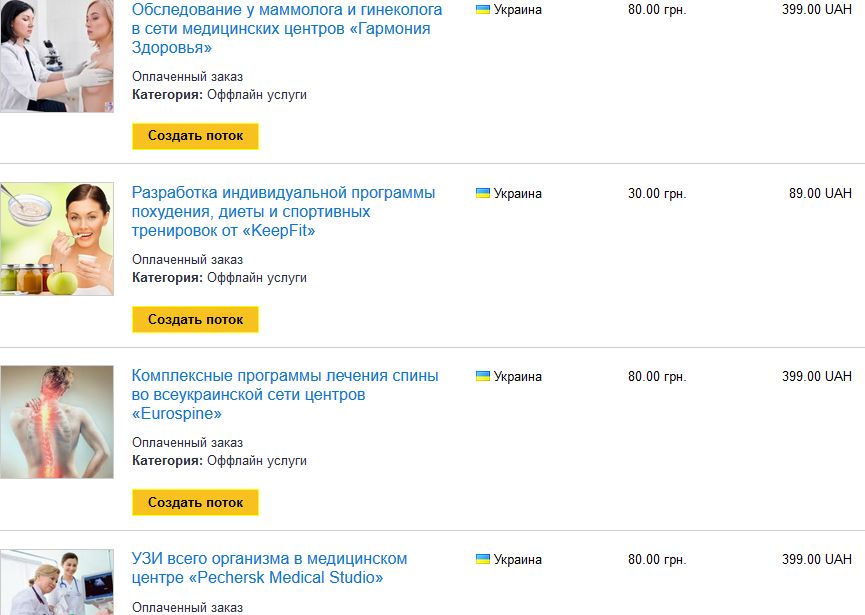Click the 89.00 UAH price of KeepFit

[820, 193]
